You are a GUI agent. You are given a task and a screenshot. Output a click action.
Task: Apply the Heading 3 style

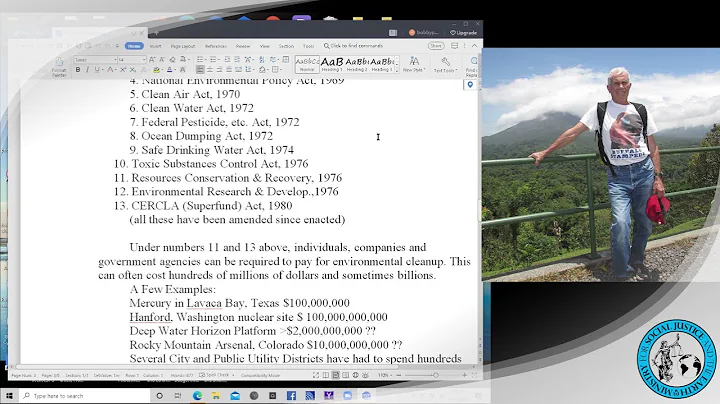(x=382, y=64)
